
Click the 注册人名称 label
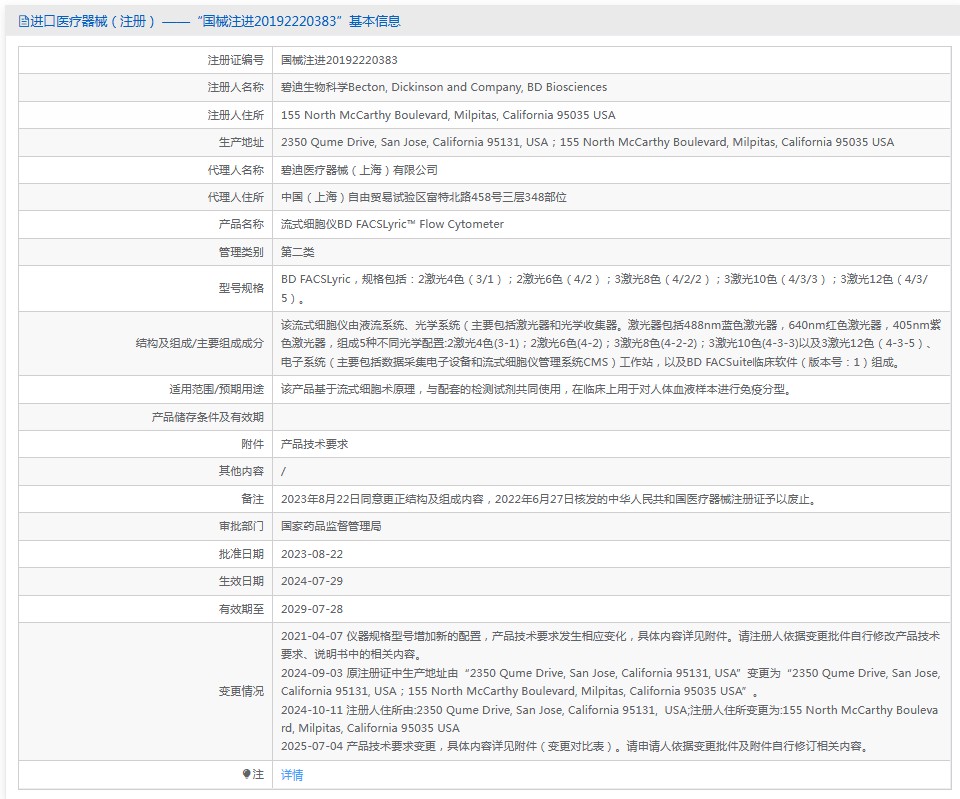tap(236, 87)
